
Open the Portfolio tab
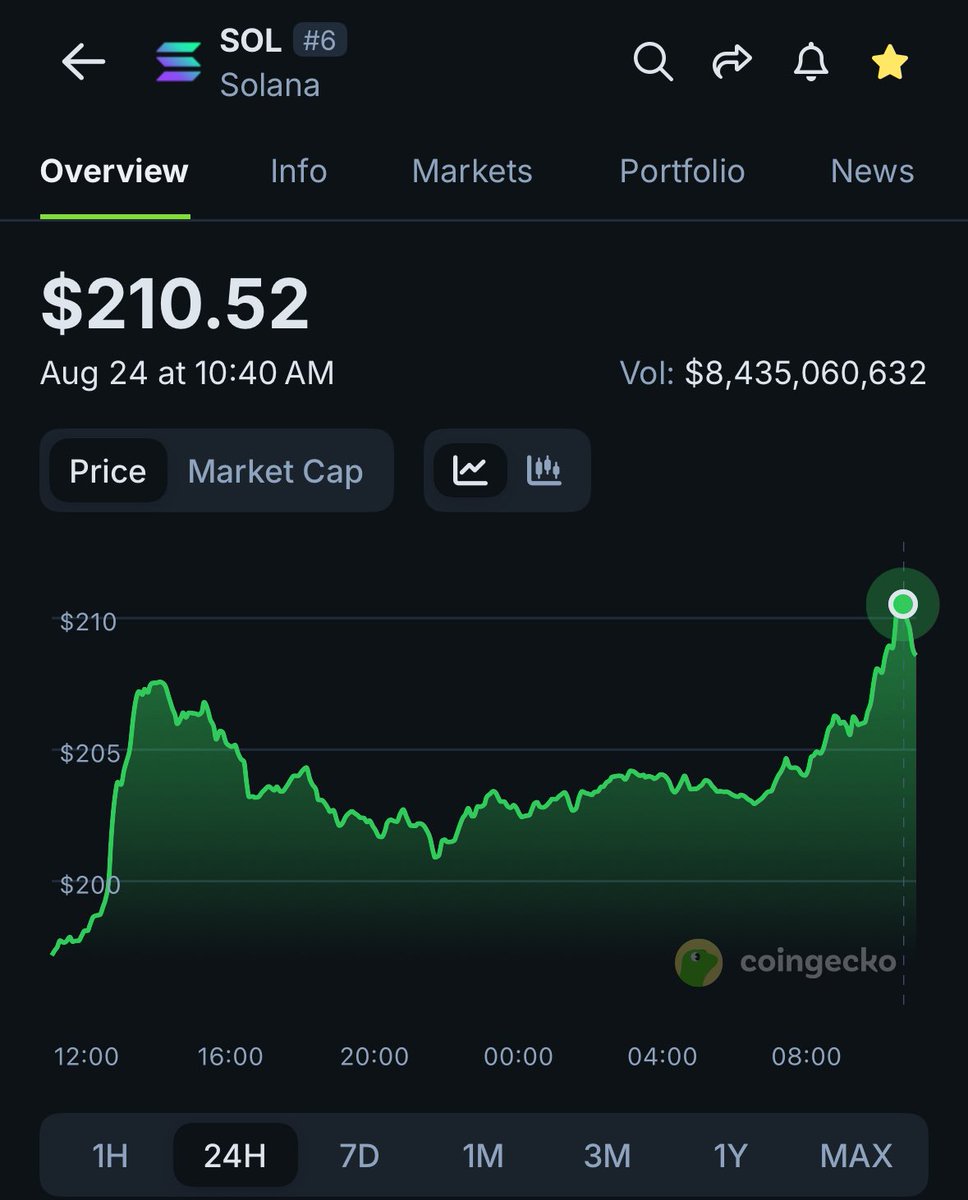point(682,171)
